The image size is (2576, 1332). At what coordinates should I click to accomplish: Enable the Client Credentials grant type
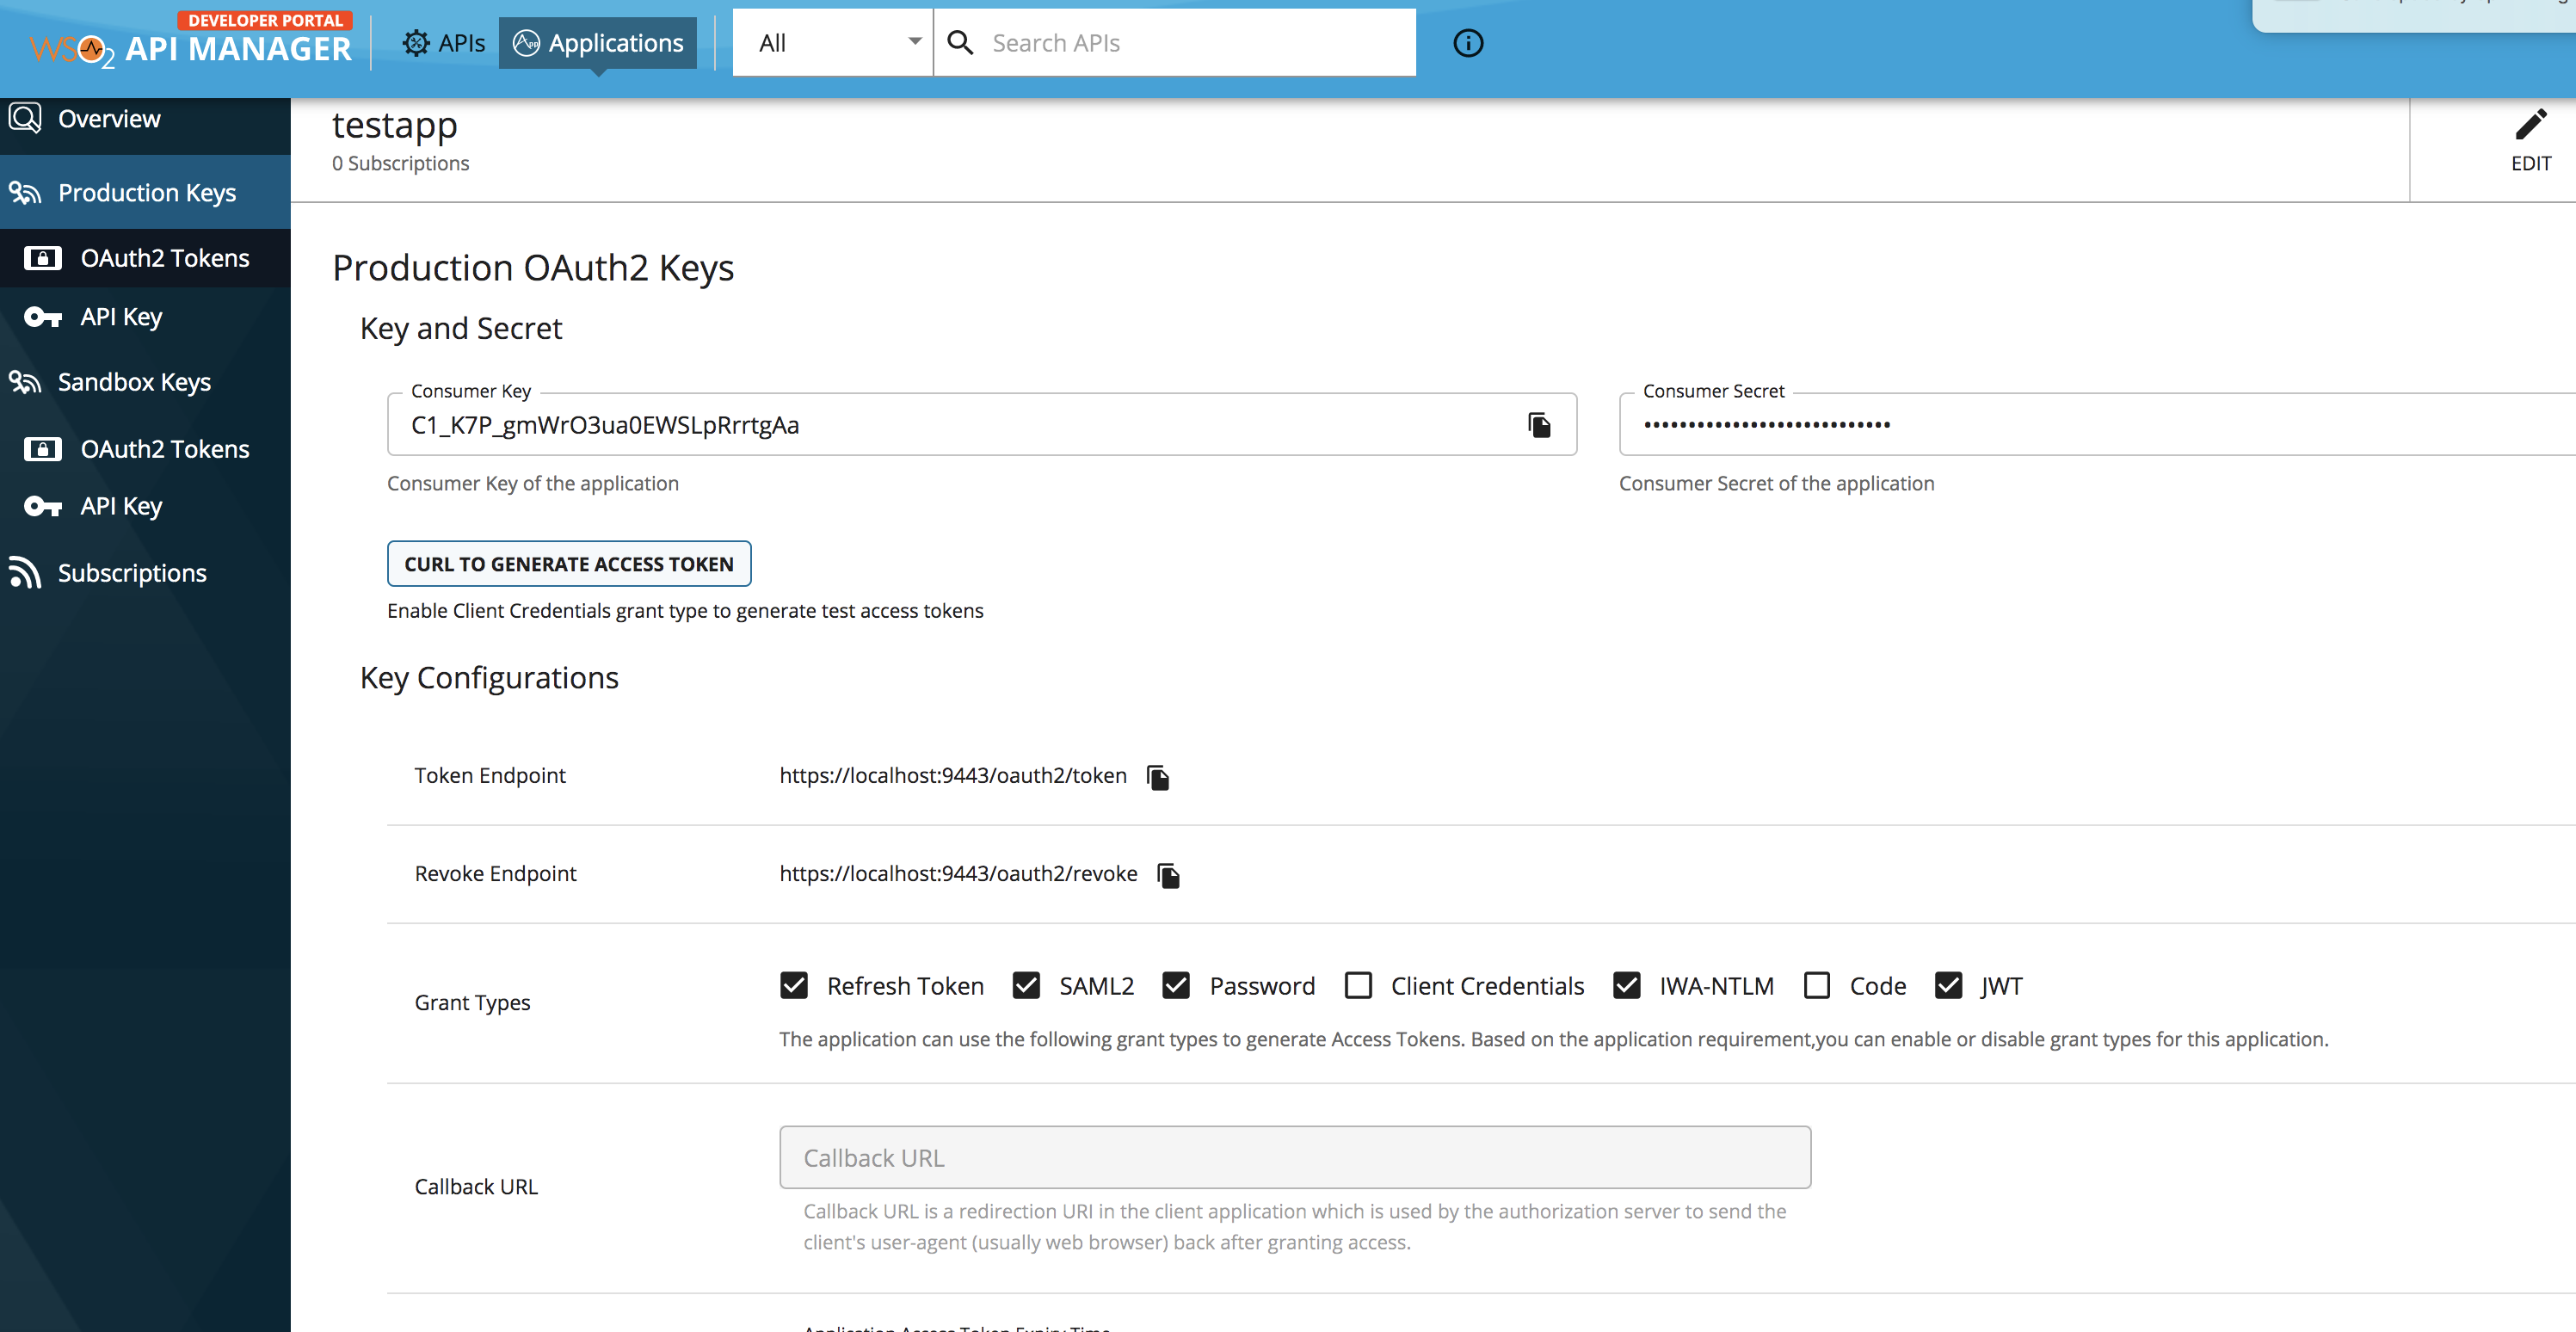click(x=1358, y=986)
